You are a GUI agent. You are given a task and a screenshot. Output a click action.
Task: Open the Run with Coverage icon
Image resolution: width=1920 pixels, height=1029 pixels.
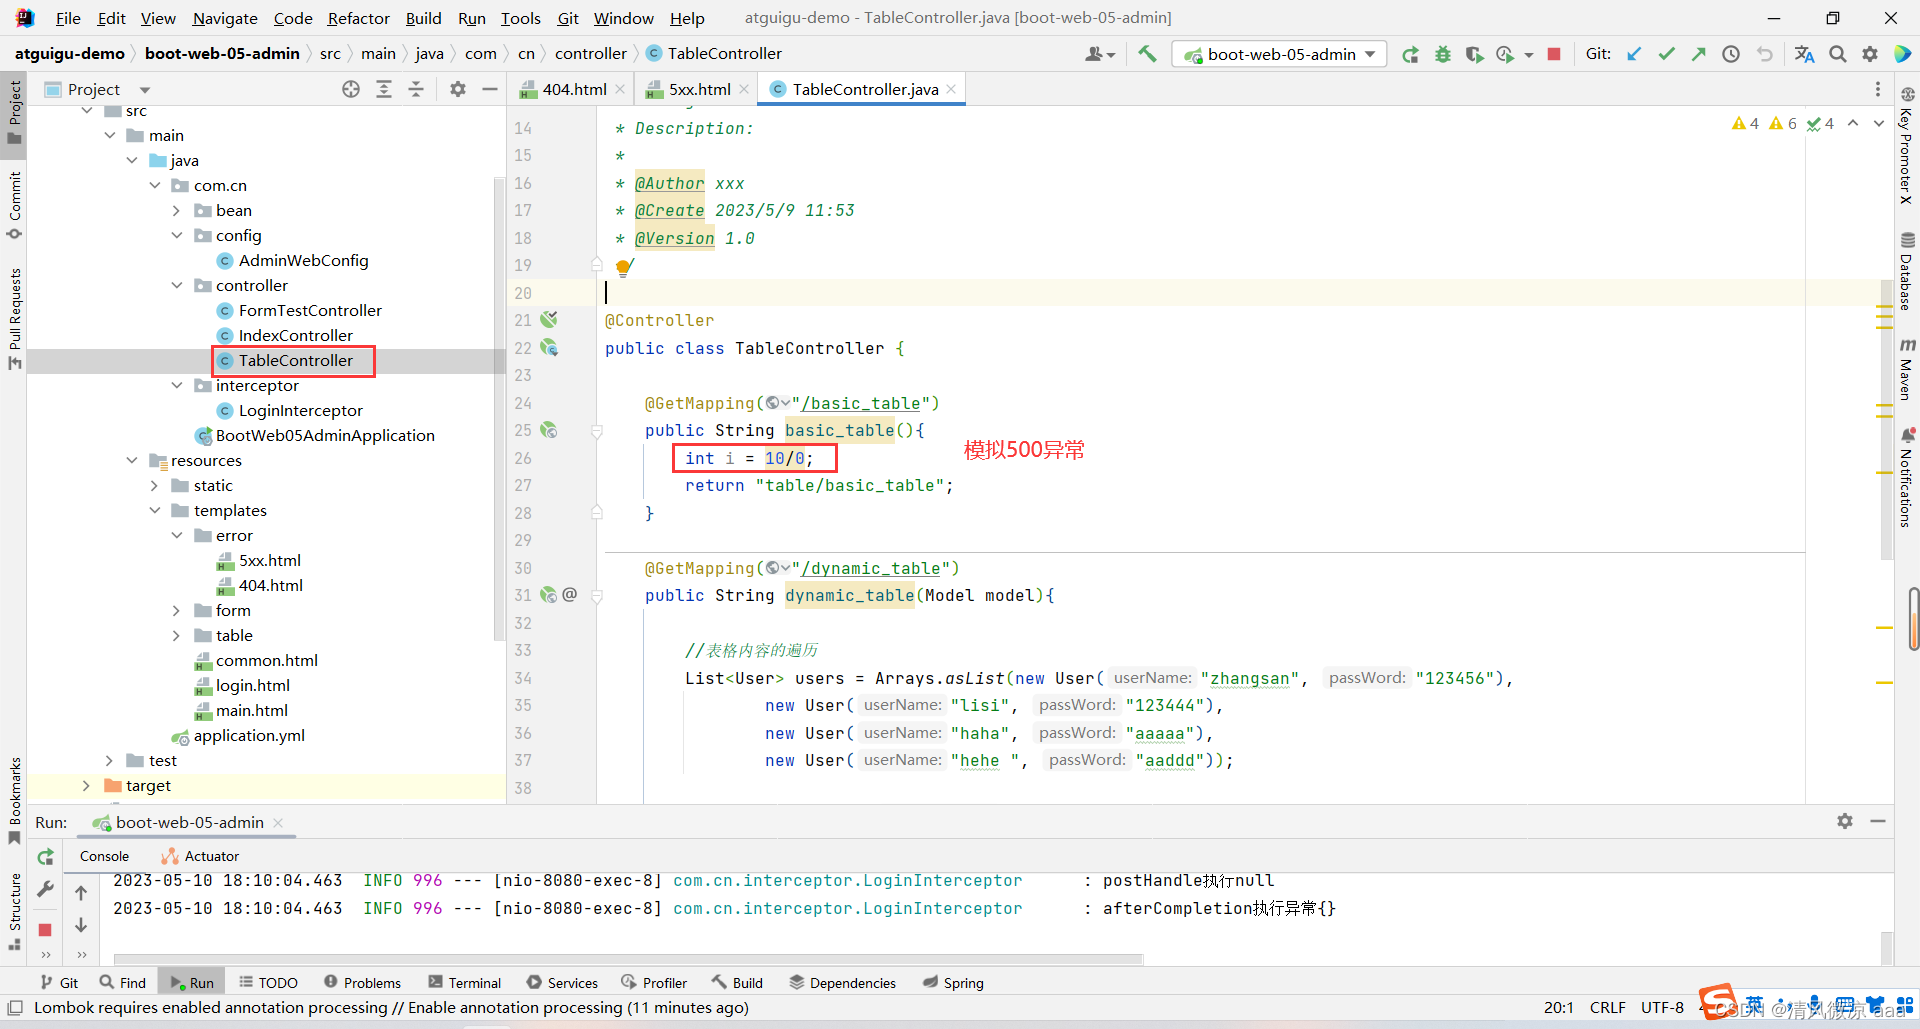pos(1474,54)
